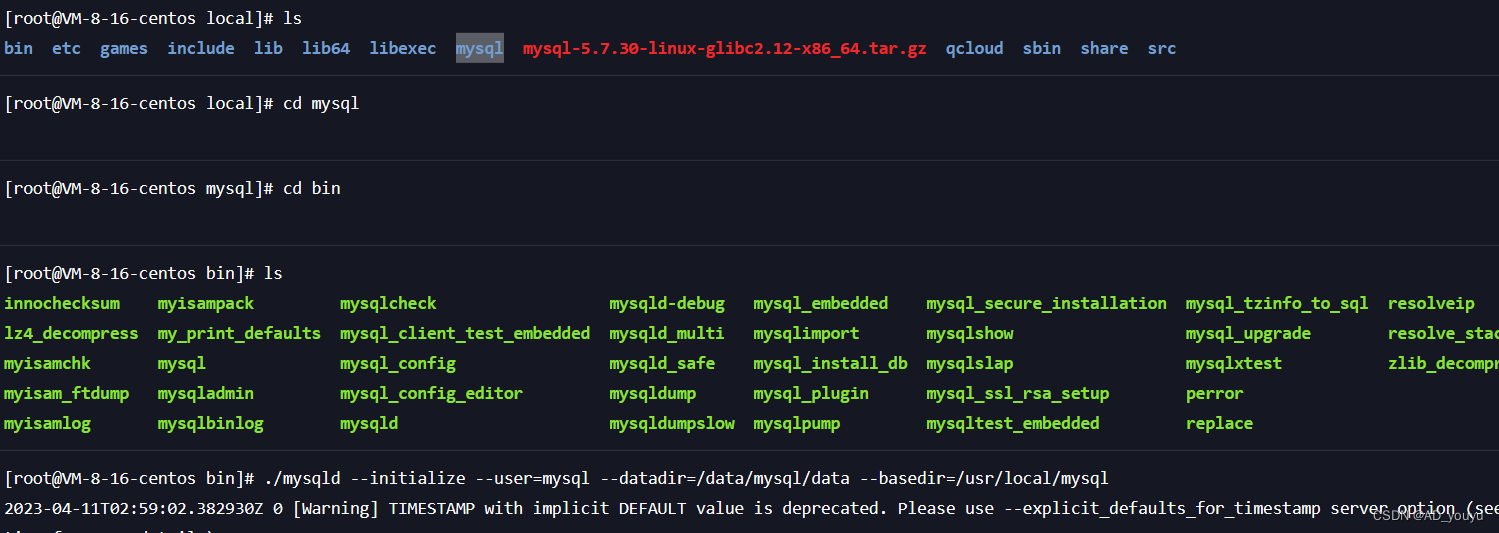The width and height of the screenshot is (1499, 533).
Task: Click the mysql_upgrade file name
Action: click(1248, 333)
